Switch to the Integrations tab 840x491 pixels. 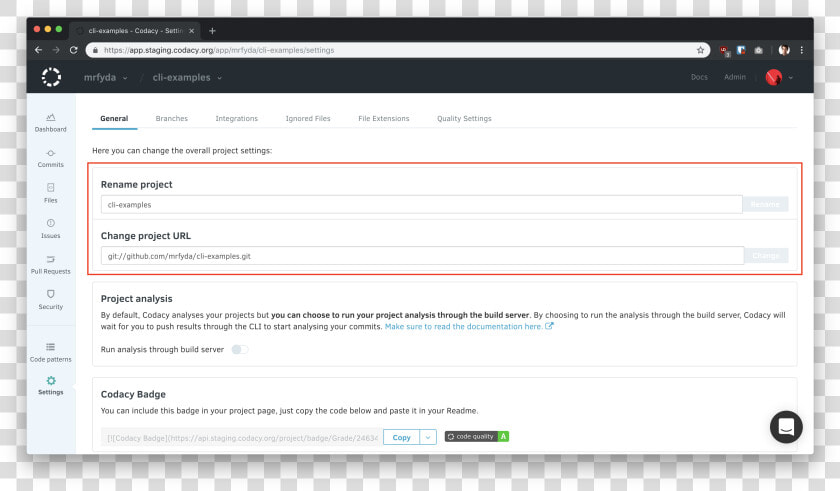pos(236,118)
